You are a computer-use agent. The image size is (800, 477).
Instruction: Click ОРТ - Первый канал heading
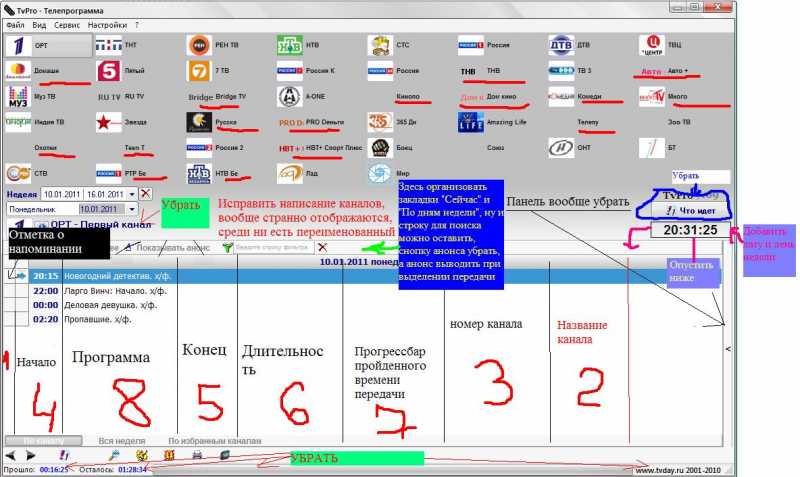tap(101, 224)
